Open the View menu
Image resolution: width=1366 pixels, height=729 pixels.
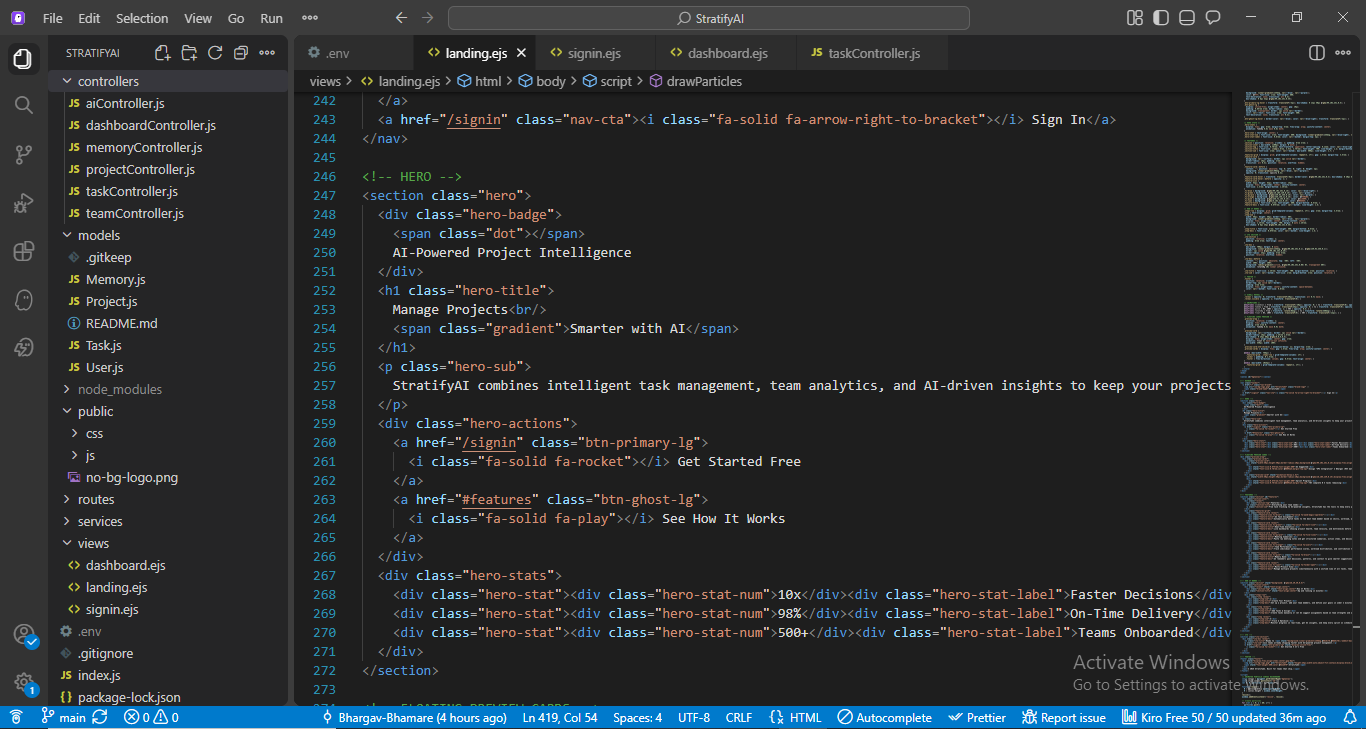point(197,17)
